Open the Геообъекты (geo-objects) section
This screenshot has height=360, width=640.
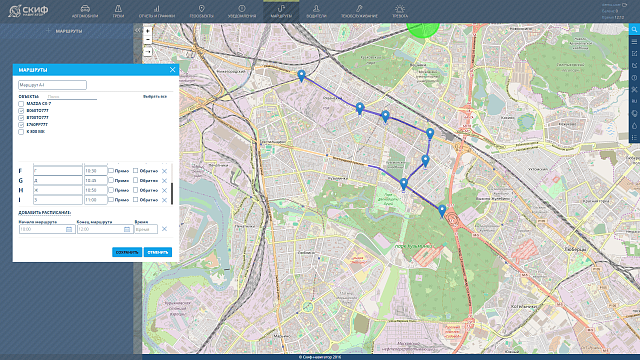201,11
